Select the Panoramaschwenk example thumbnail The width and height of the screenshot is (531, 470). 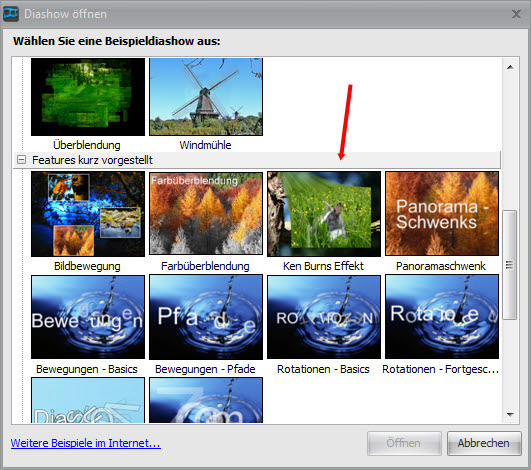(442, 214)
